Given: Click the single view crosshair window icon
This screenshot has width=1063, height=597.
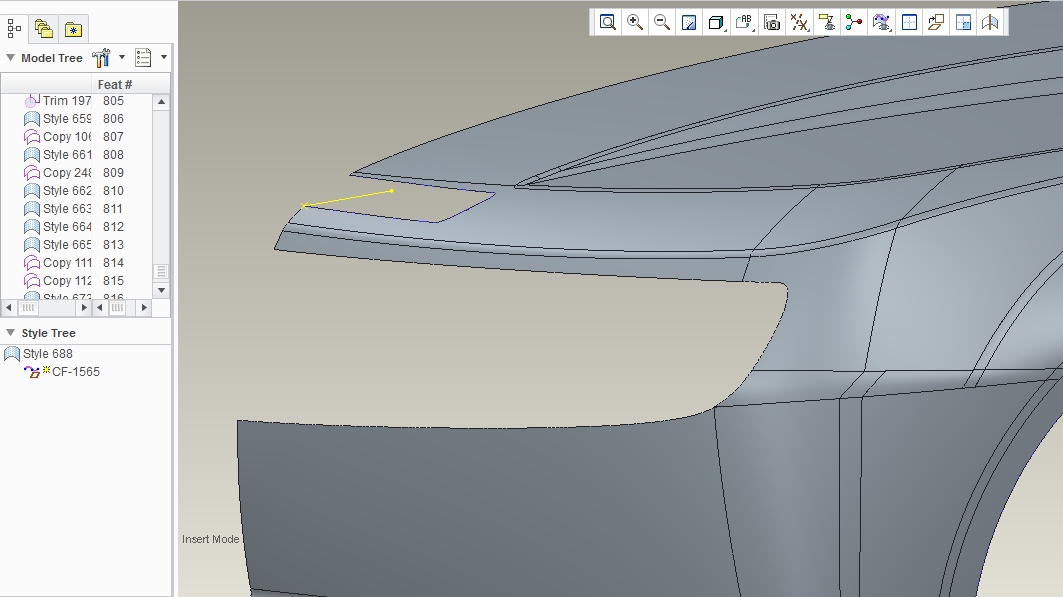Looking at the screenshot, I should coord(909,22).
